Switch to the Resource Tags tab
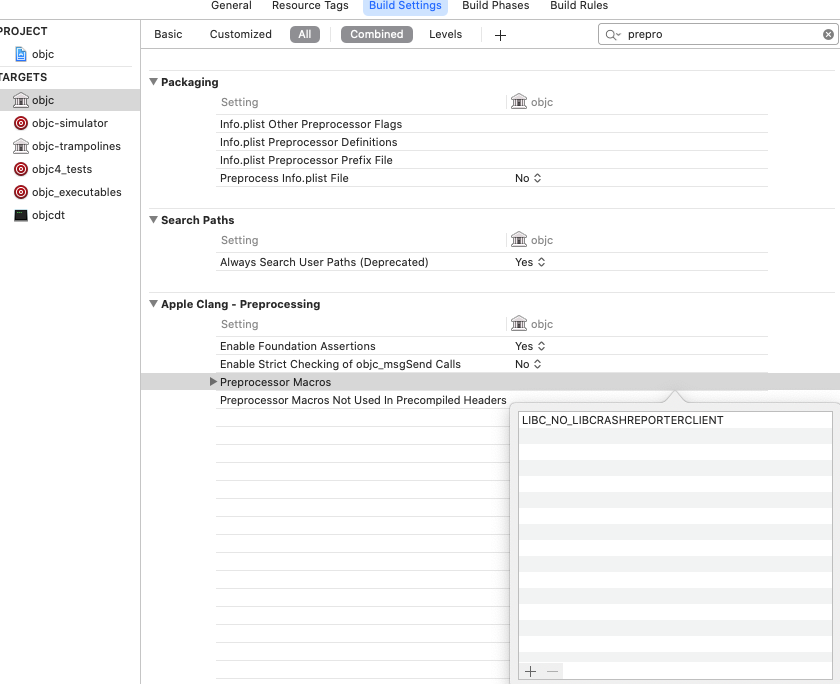Image resolution: width=840 pixels, height=684 pixels. pyautogui.click(x=310, y=5)
